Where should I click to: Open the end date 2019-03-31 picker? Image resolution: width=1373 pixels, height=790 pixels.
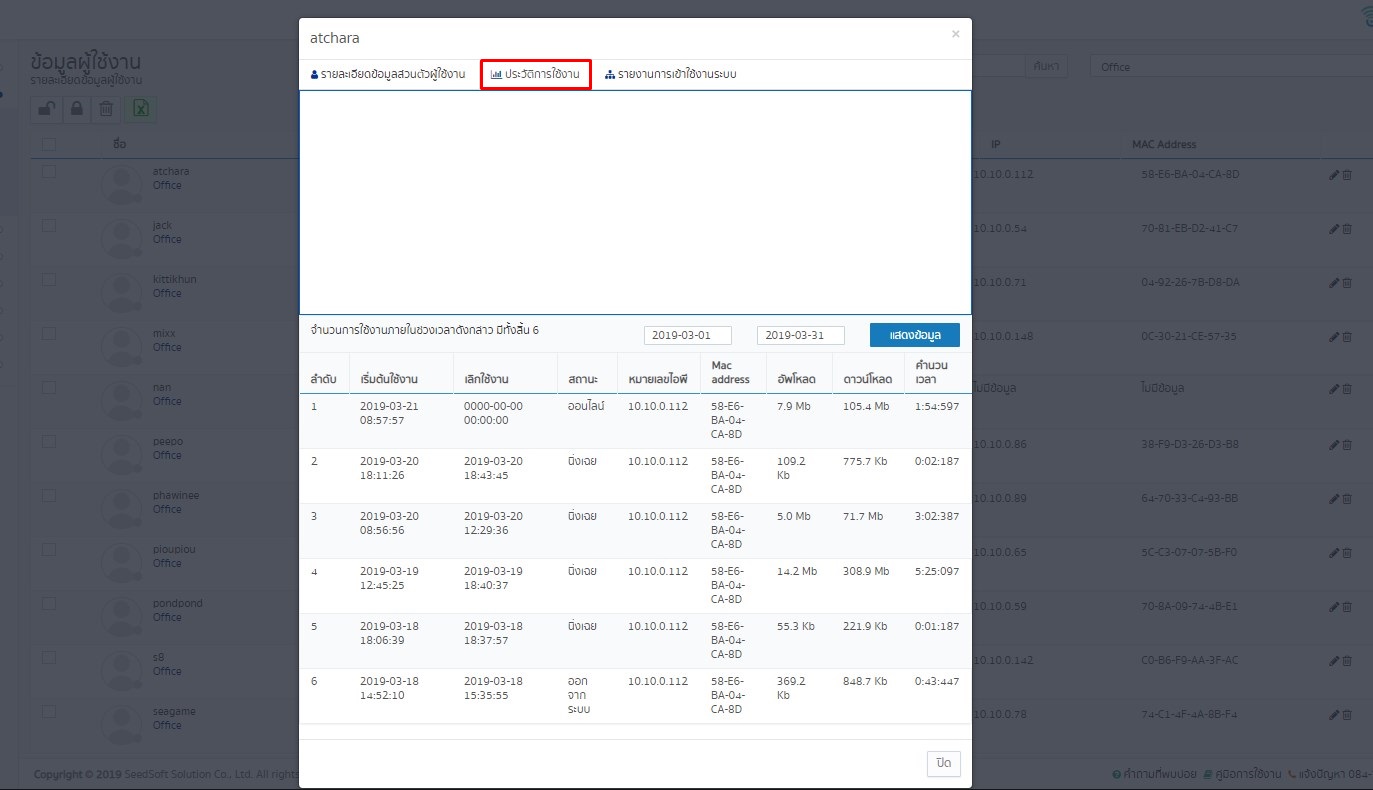(801, 335)
